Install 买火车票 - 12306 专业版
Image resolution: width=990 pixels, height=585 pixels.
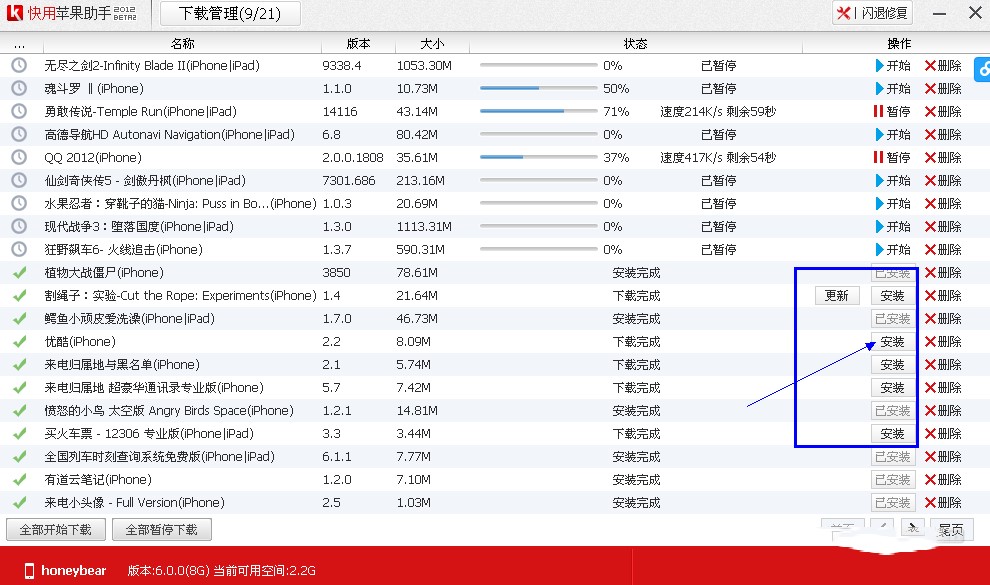(x=892, y=434)
